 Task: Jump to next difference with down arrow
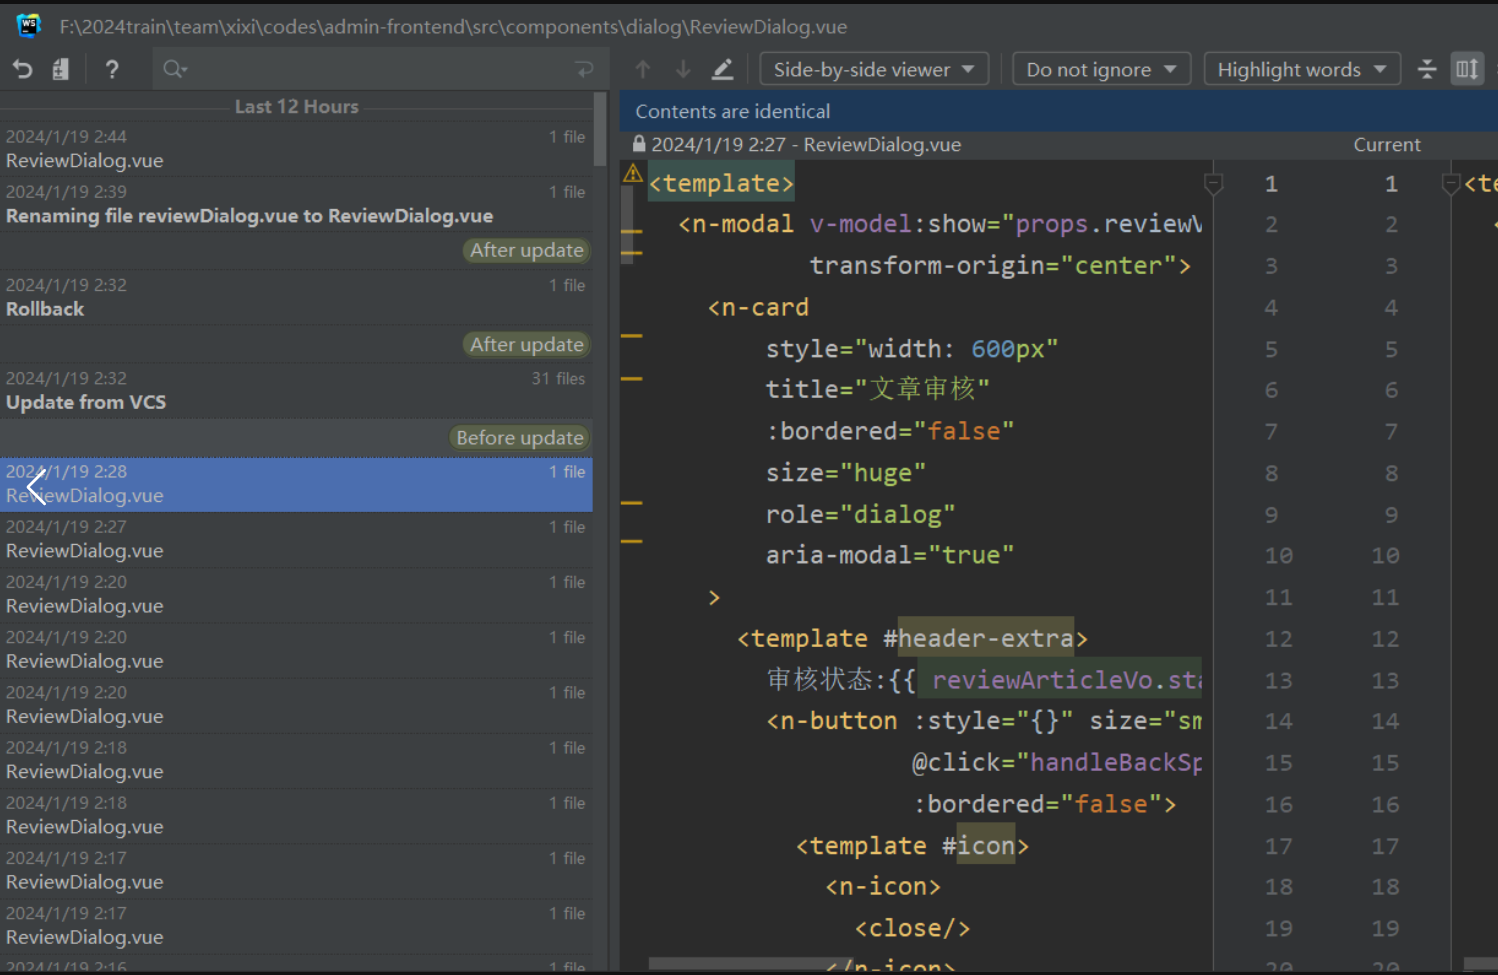683,69
